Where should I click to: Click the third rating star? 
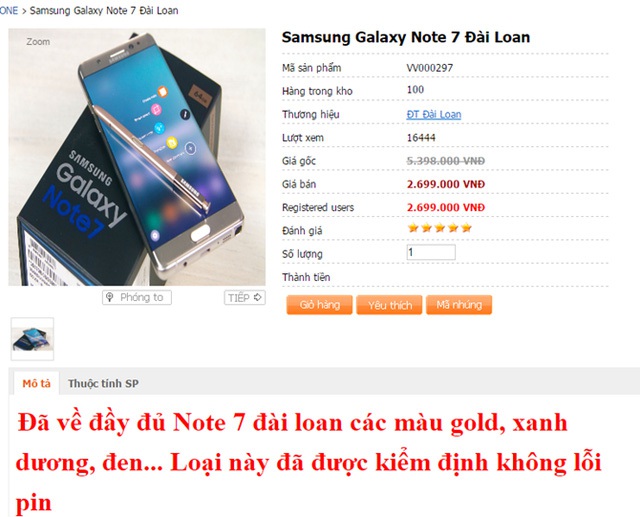(x=440, y=228)
